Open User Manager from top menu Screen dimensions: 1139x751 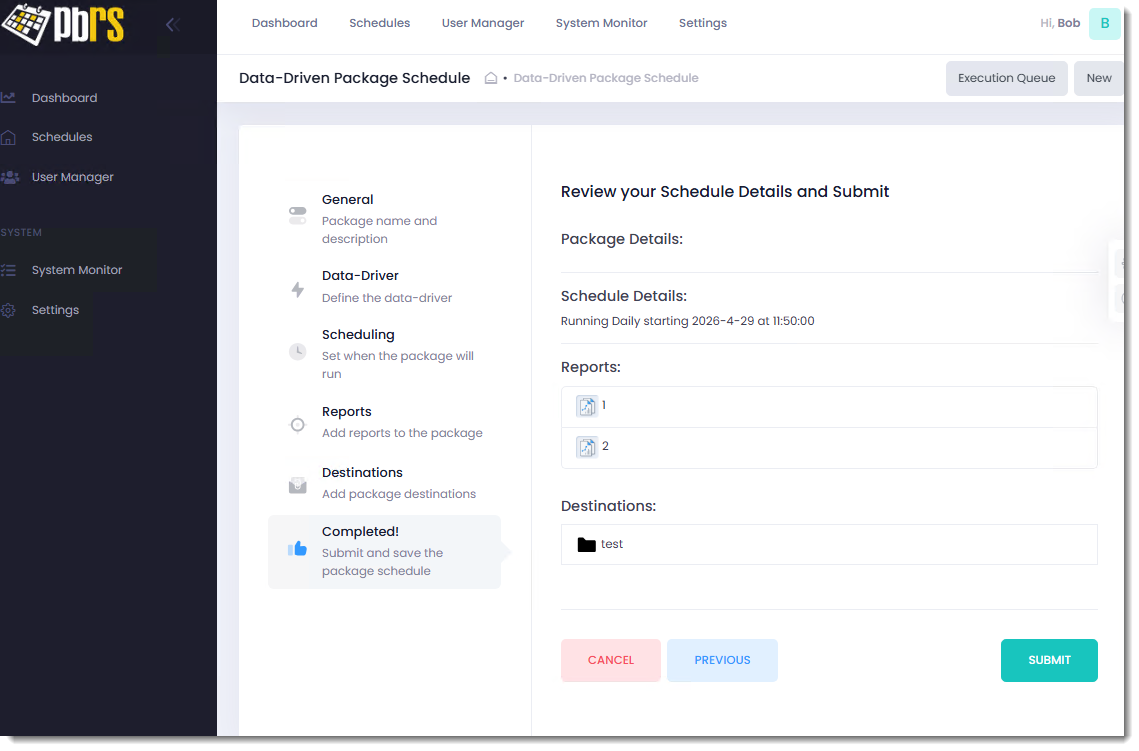pos(482,23)
